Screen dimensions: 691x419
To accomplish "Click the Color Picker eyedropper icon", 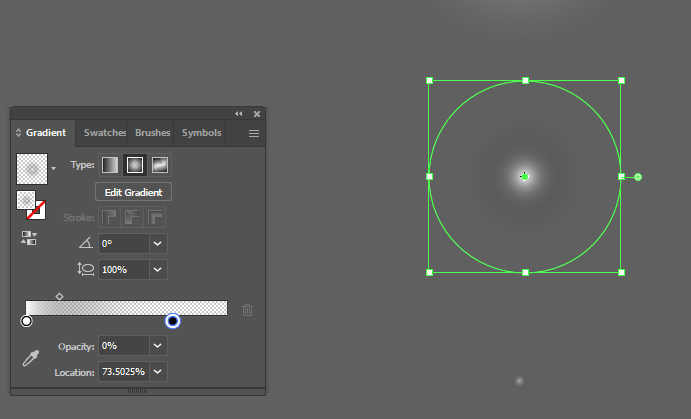I will click(x=31, y=358).
